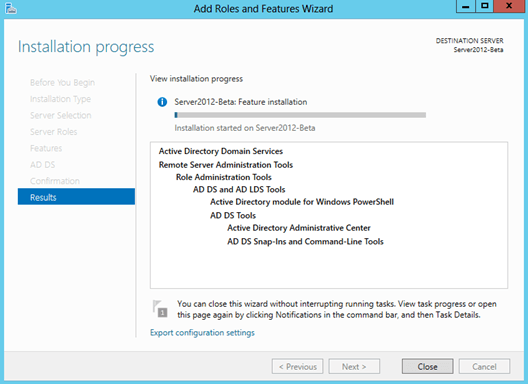This screenshot has width=528, height=384.
Task: Click 'View installation progress' heading
Action: tap(196, 79)
